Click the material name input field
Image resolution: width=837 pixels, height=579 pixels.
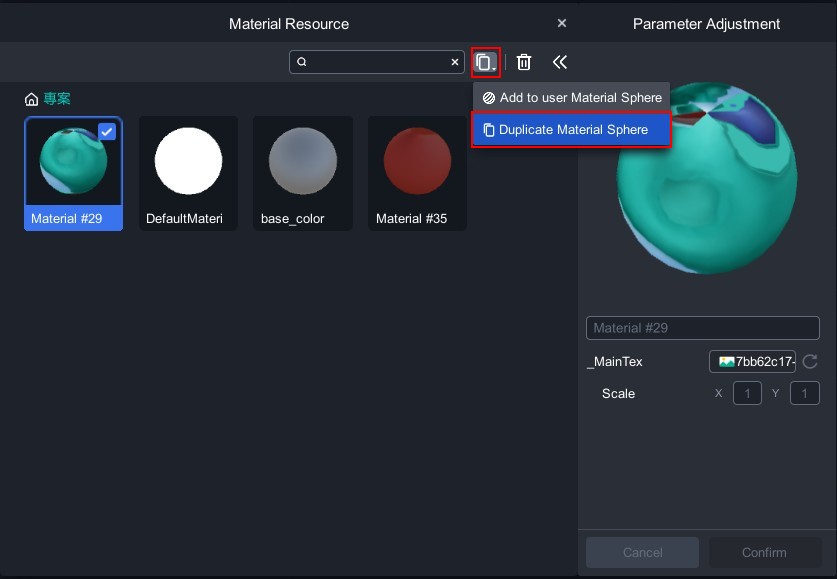(x=702, y=328)
